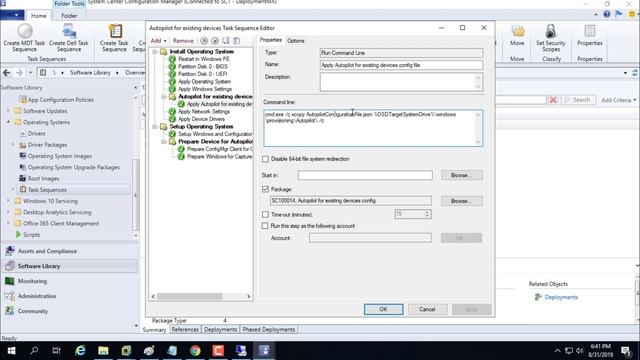The height and width of the screenshot is (360, 640).
Task: Collapse Setup Operating System group
Action: pos(155,127)
